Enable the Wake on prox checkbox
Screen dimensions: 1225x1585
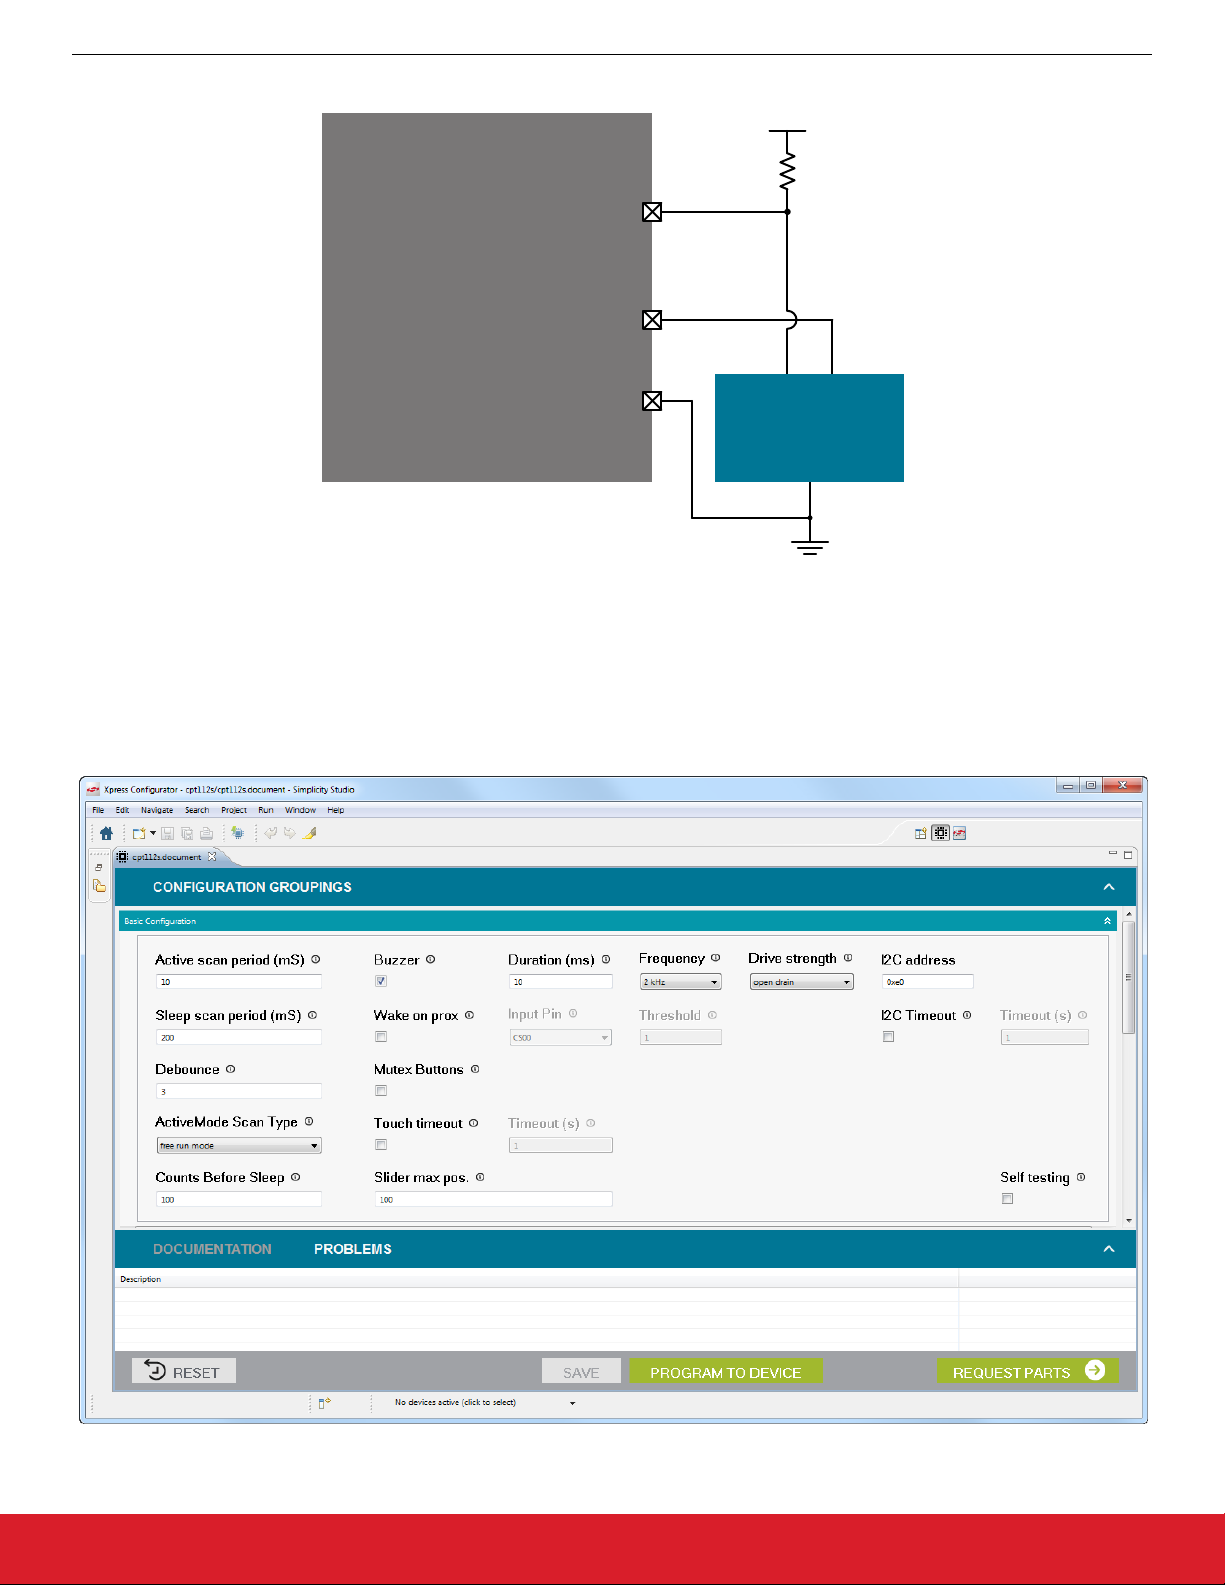pyautogui.click(x=381, y=1037)
